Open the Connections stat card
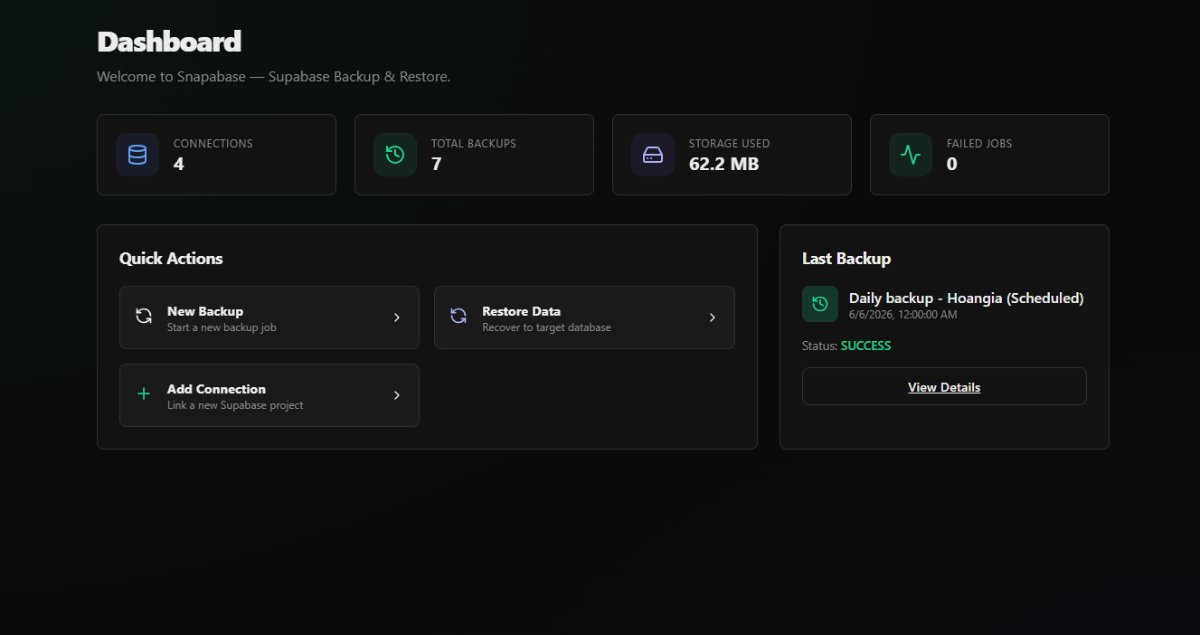This screenshot has width=1200, height=635. point(216,155)
